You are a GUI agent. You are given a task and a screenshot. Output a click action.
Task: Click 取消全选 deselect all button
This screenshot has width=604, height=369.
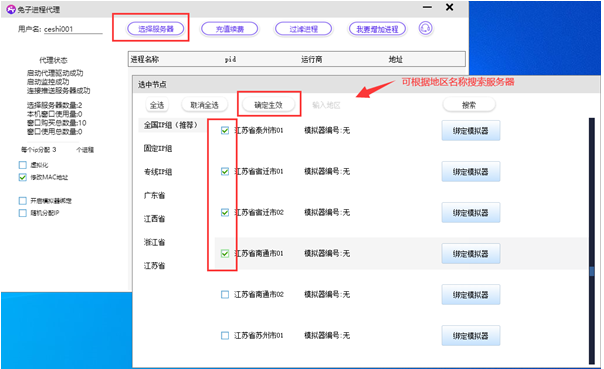pos(205,105)
